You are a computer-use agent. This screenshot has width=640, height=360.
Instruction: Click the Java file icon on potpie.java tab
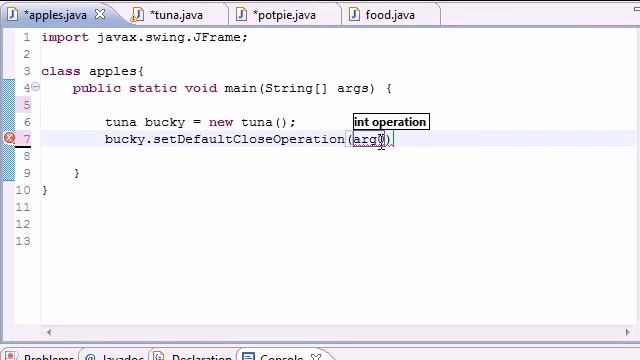coord(242,15)
